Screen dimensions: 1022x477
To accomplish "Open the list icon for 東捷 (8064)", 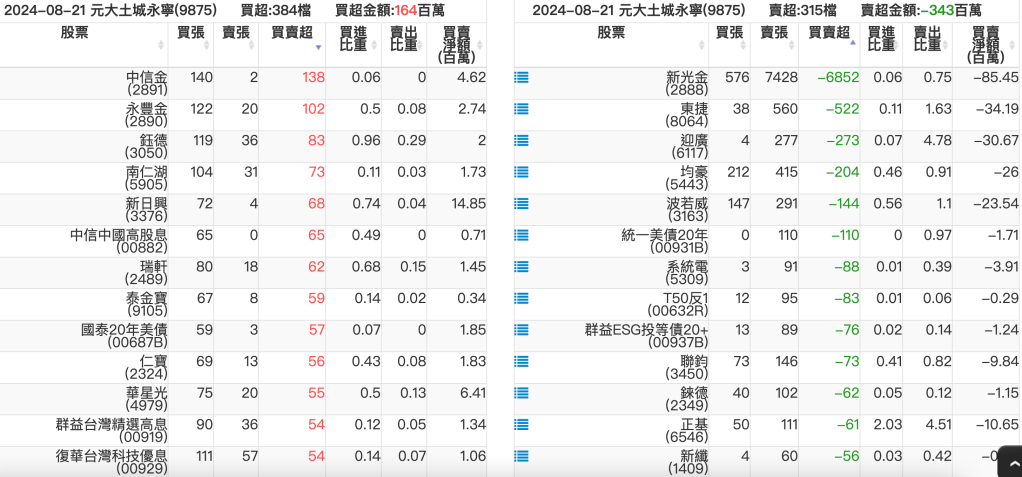I will [521, 109].
